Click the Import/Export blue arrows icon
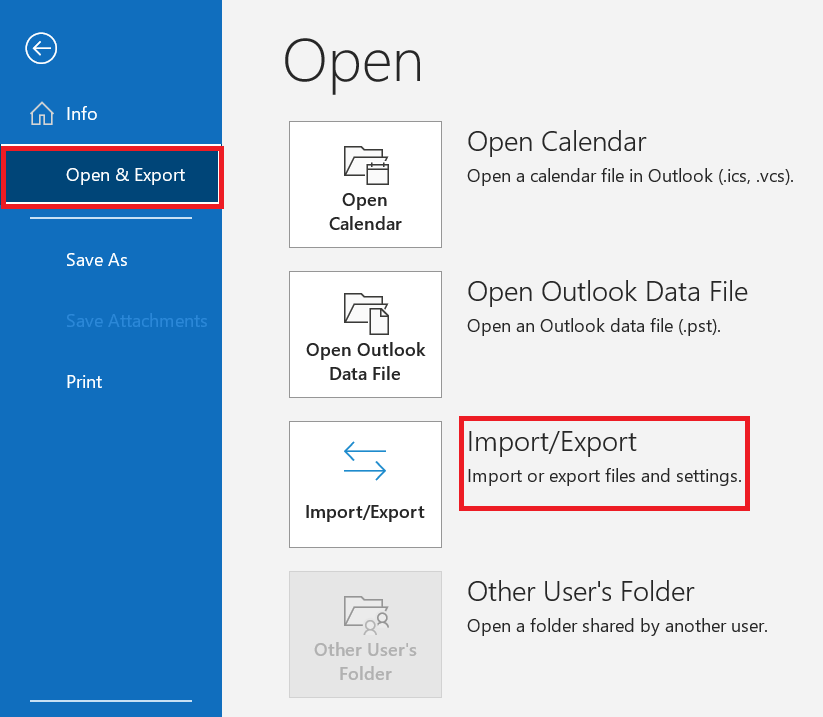823x717 pixels. click(x=365, y=461)
